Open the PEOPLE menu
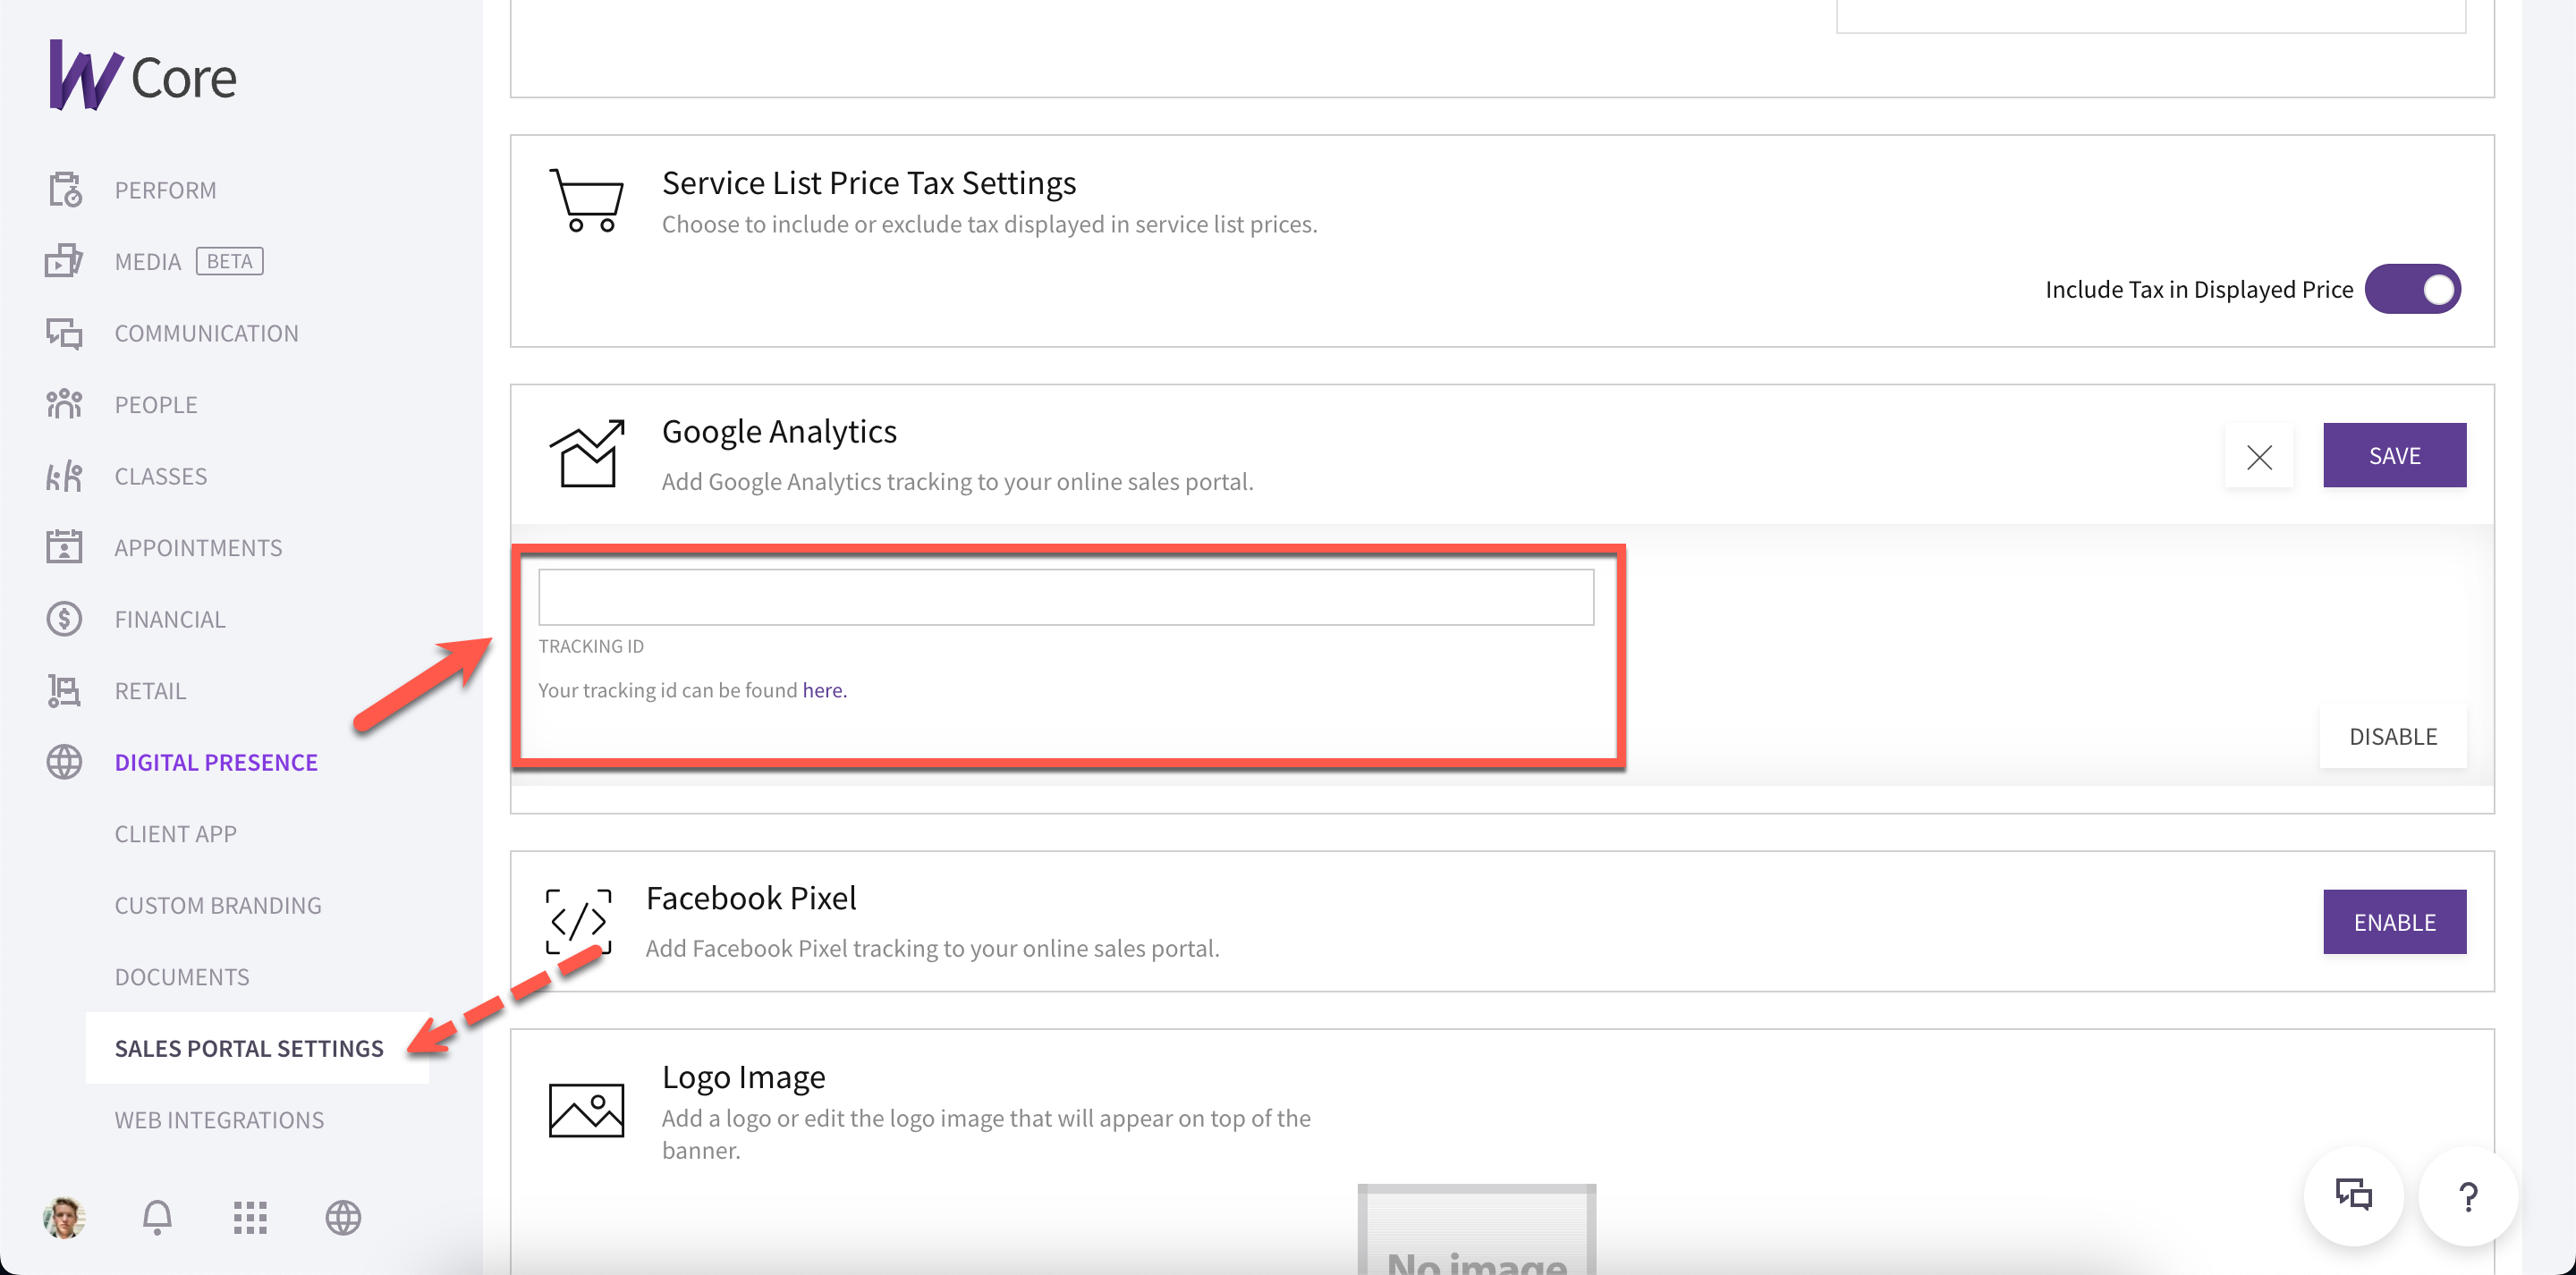This screenshot has height=1275, width=2576. point(156,404)
